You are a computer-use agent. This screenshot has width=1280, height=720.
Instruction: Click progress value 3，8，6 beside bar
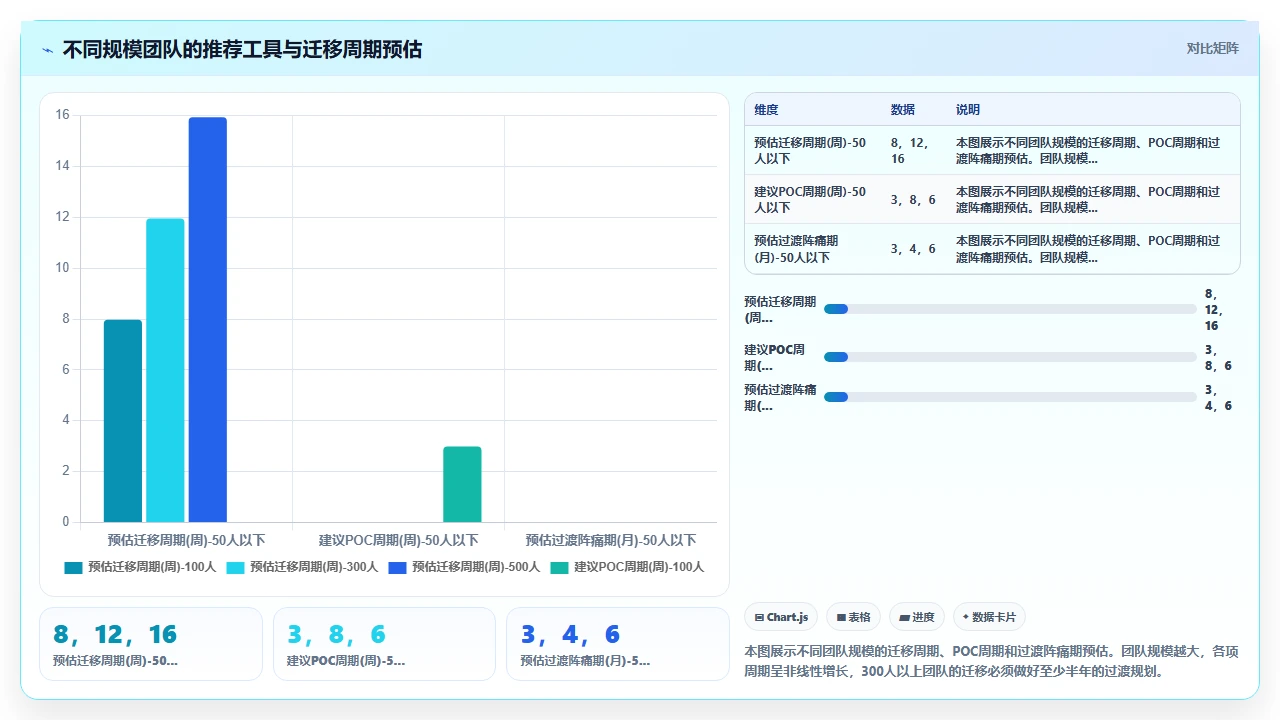point(1218,358)
